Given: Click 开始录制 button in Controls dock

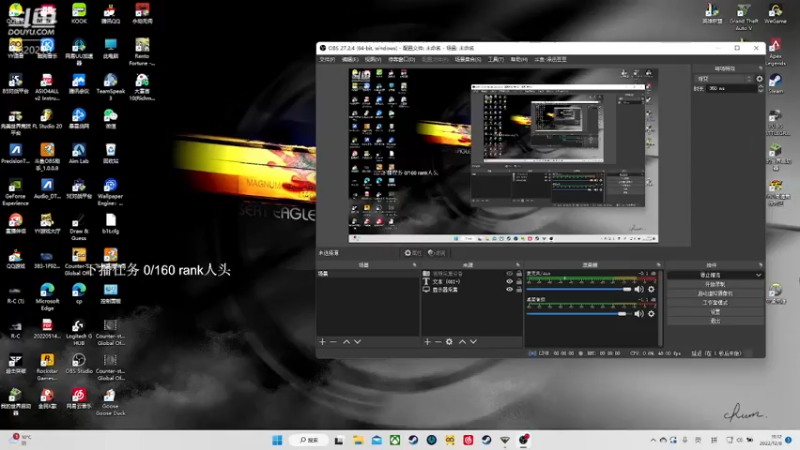Looking at the screenshot, I should [x=715, y=284].
